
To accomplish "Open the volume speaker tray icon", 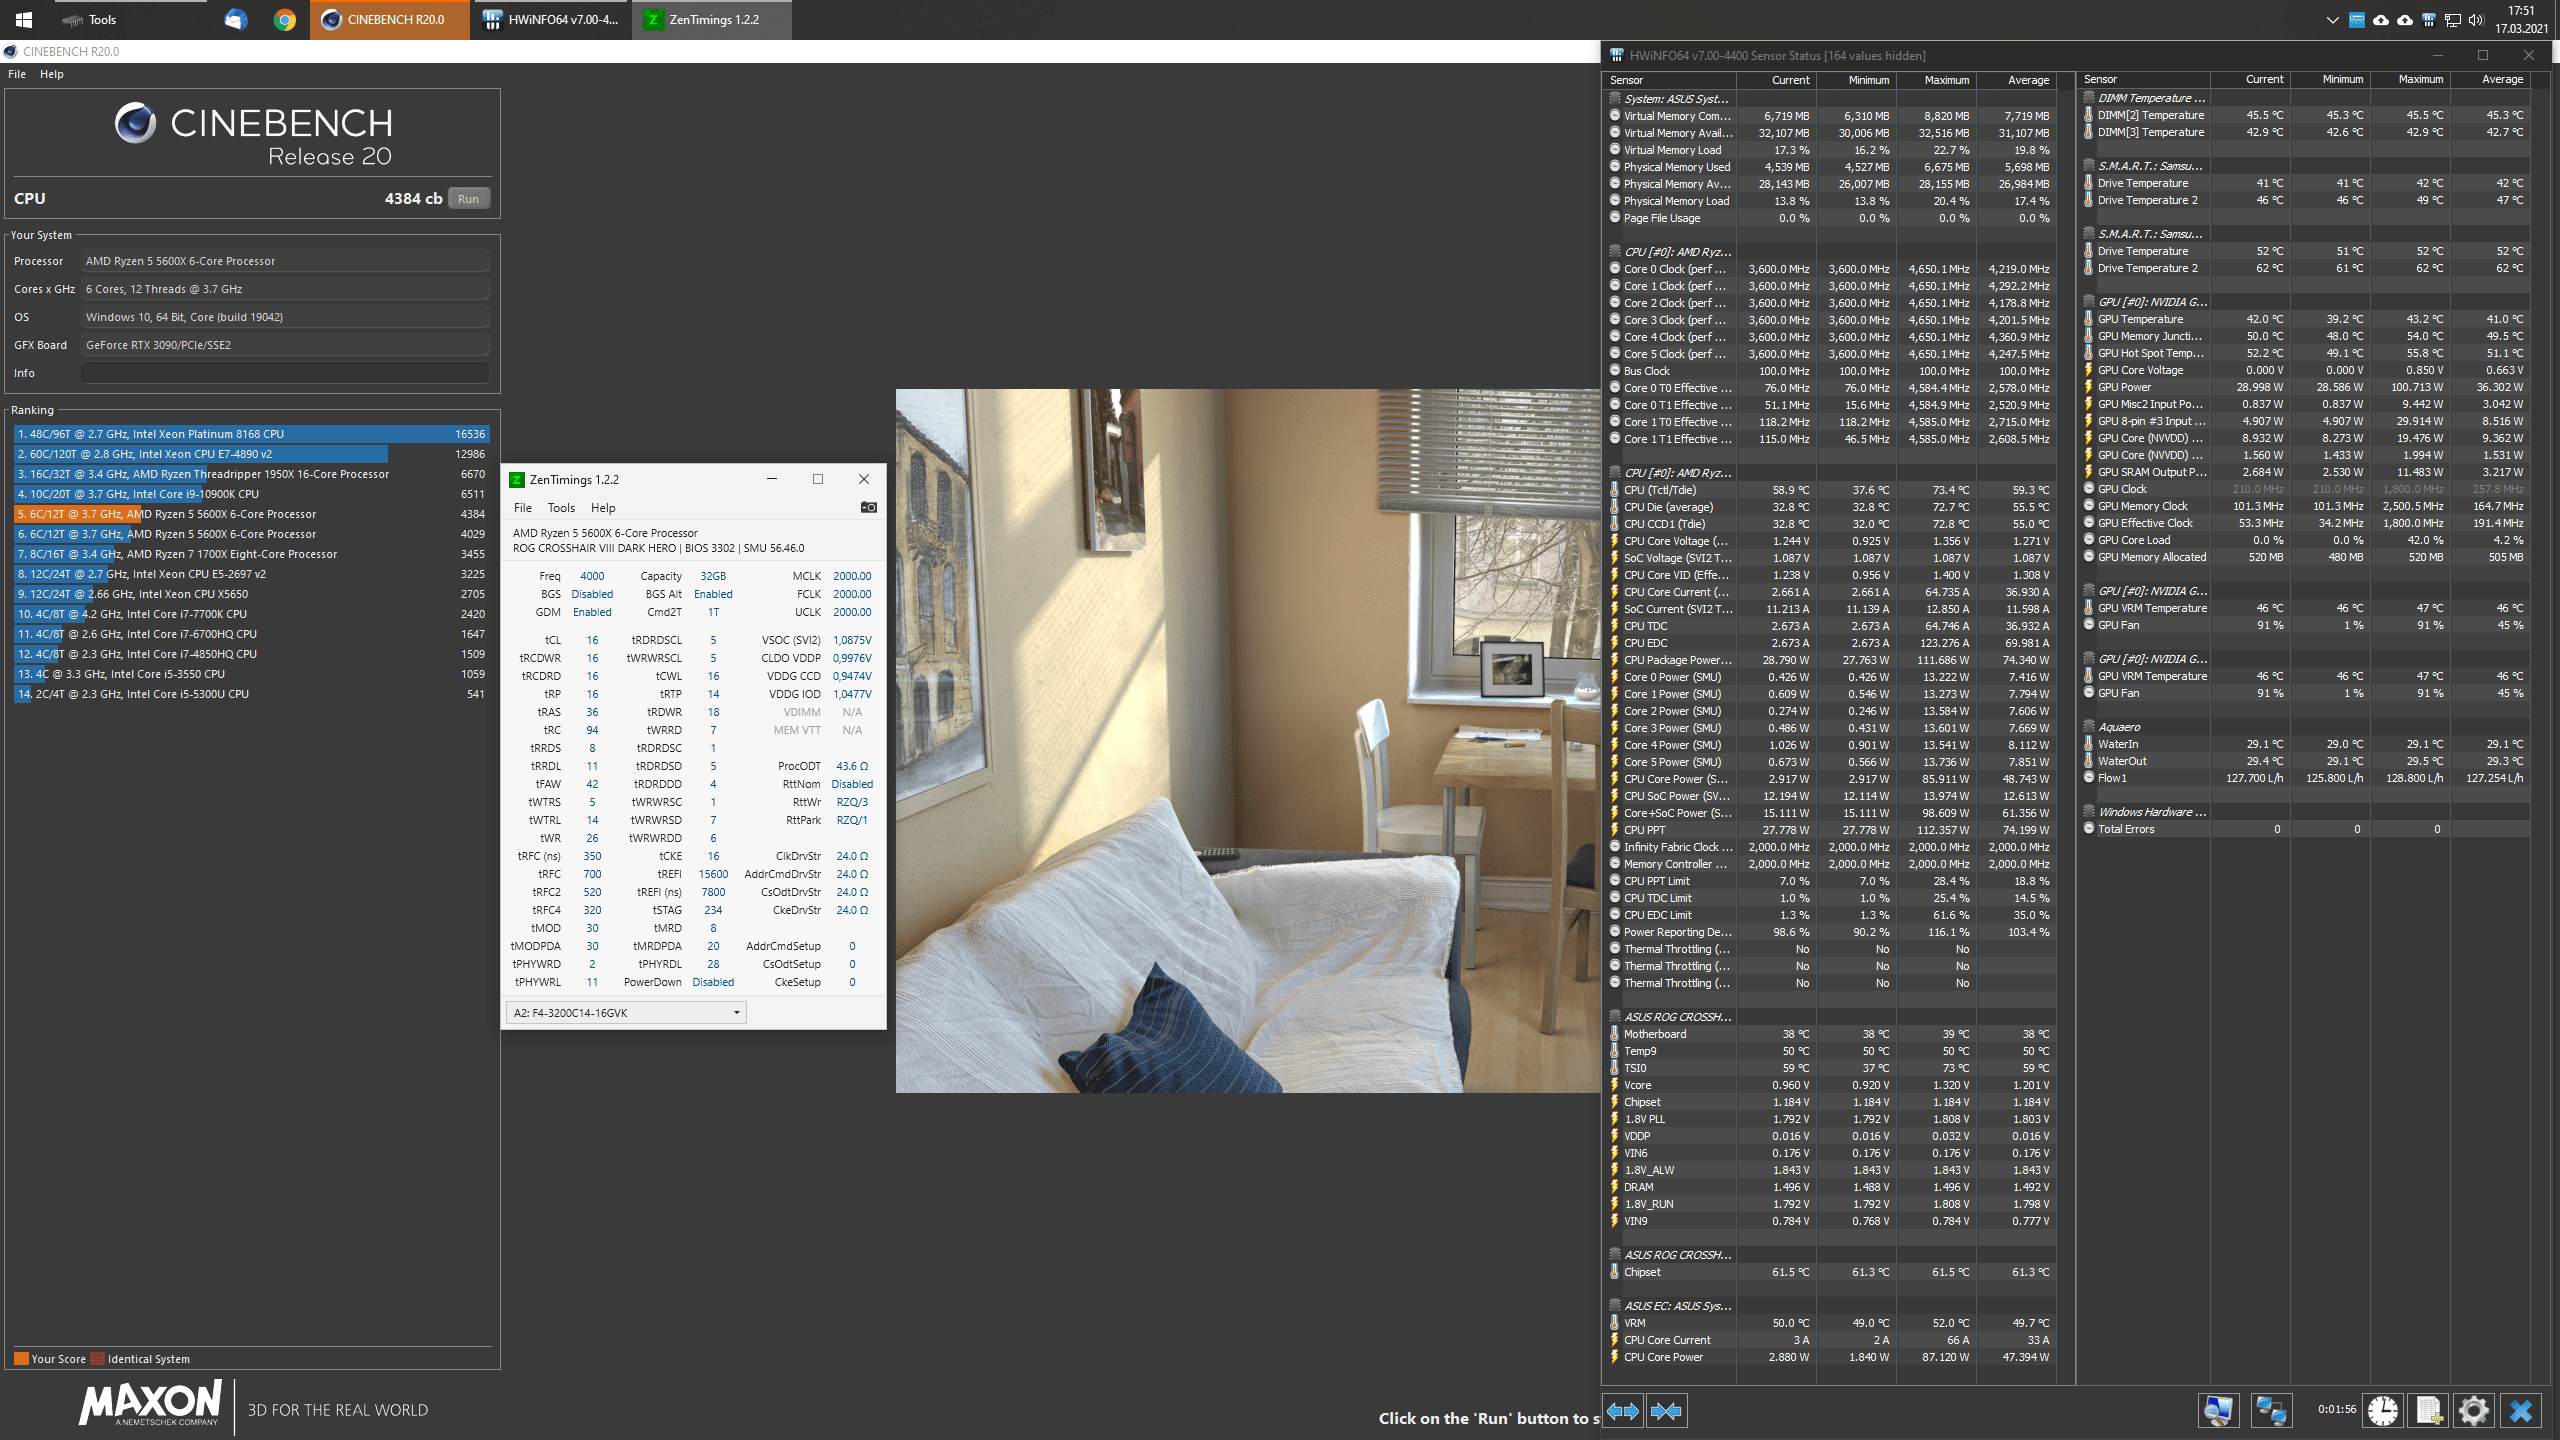I will [x=2476, y=20].
